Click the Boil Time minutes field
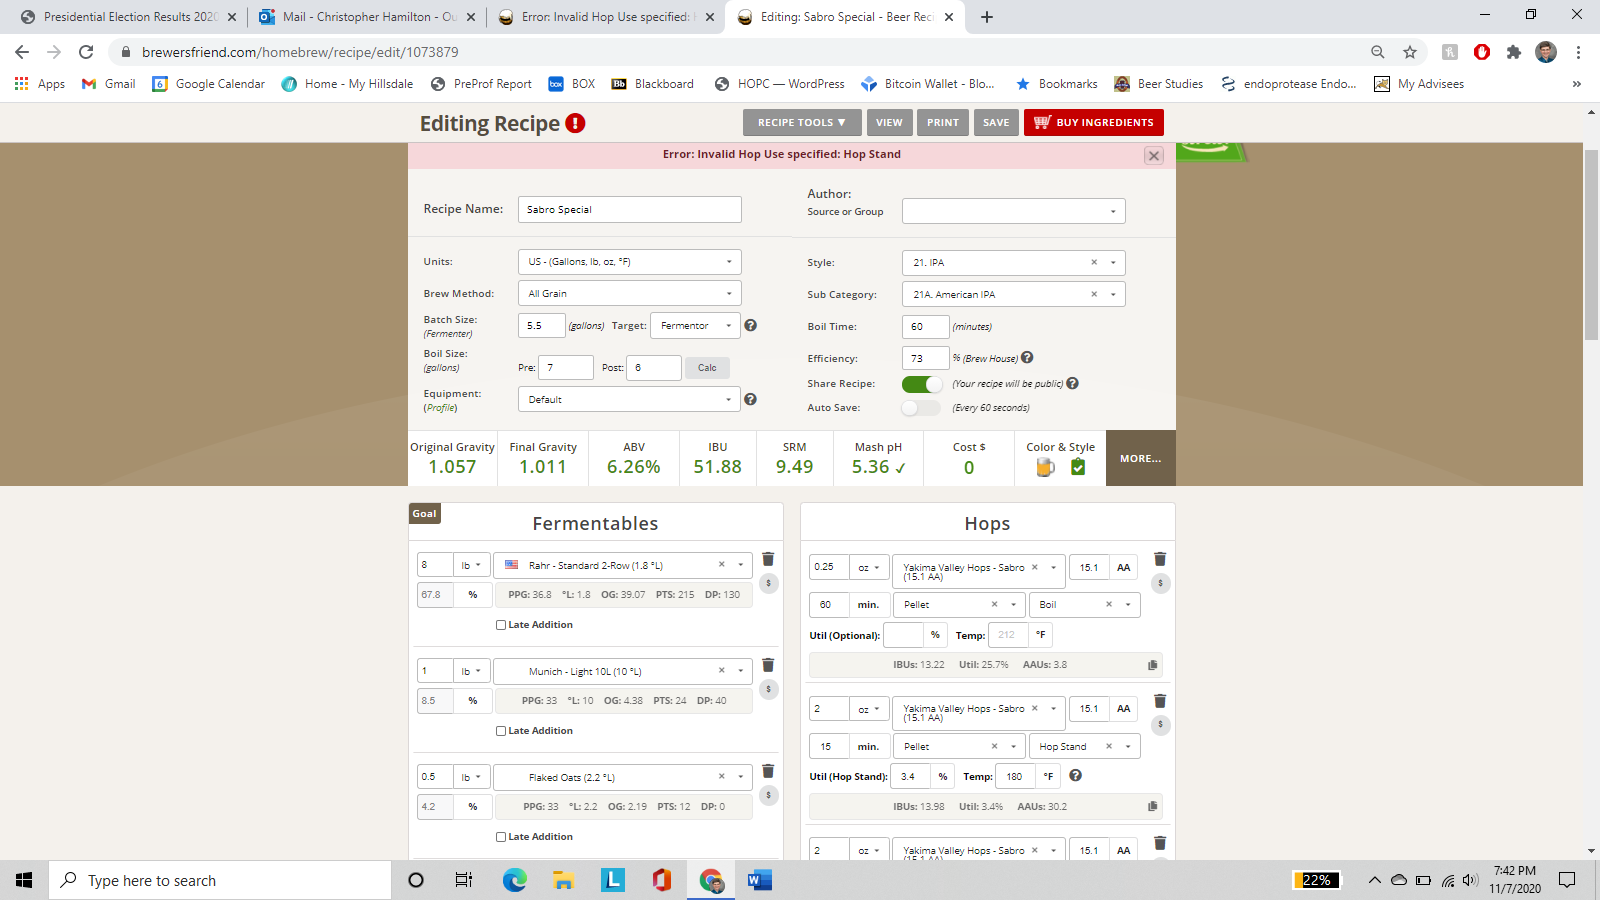 (x=926, y=327)
